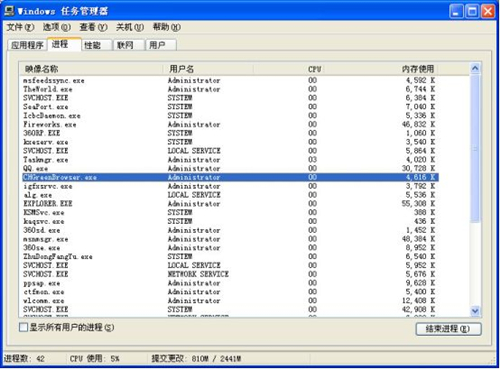Viewport: 500px width, 369px height.
Task: Close the Windows 任务管理器 window
Action: 488,11
